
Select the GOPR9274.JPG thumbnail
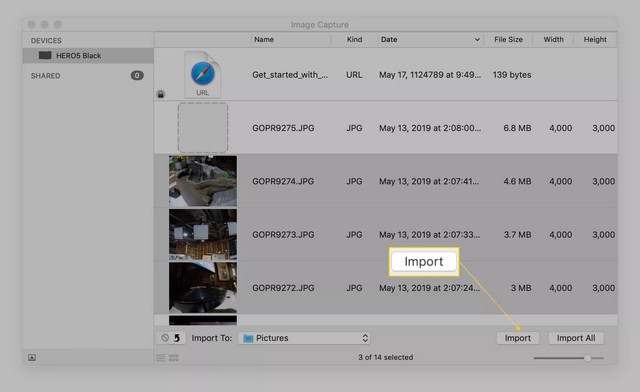click(x=203, y=181)
